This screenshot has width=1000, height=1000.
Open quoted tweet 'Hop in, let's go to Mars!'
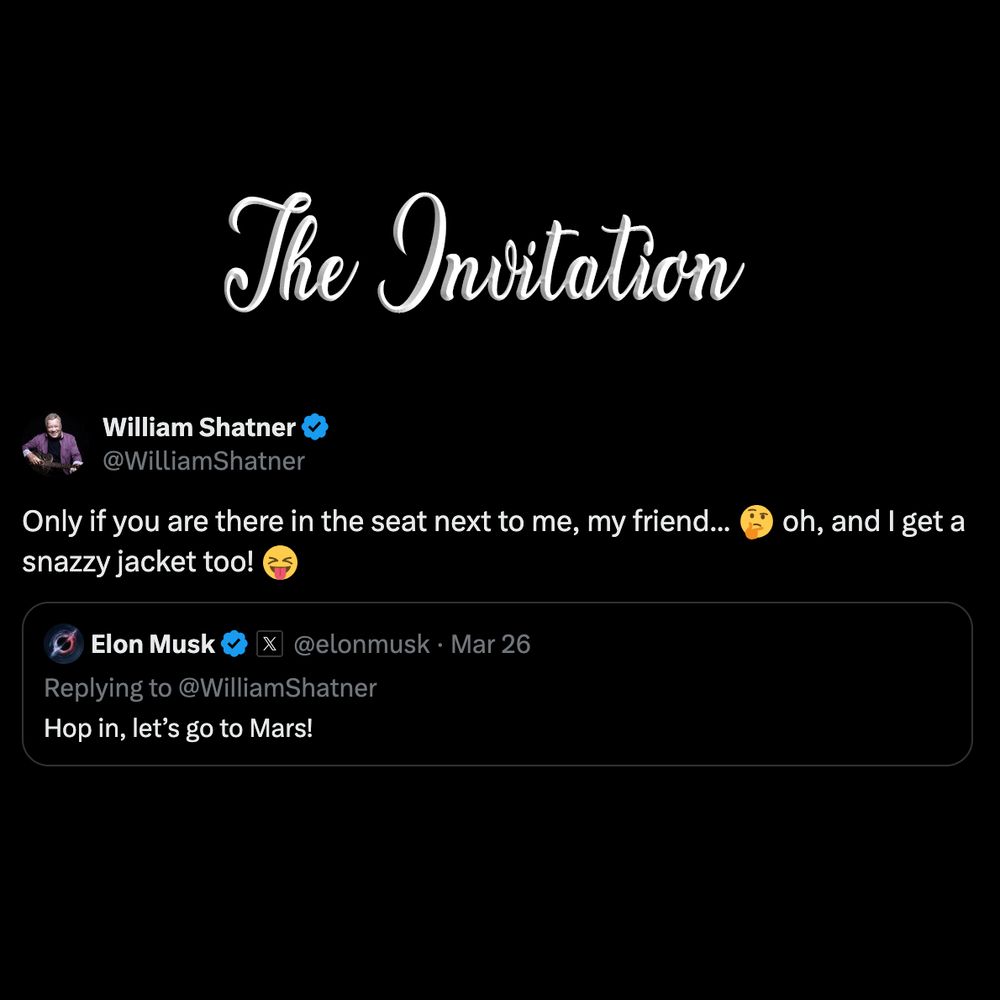(x=179, y=728)
